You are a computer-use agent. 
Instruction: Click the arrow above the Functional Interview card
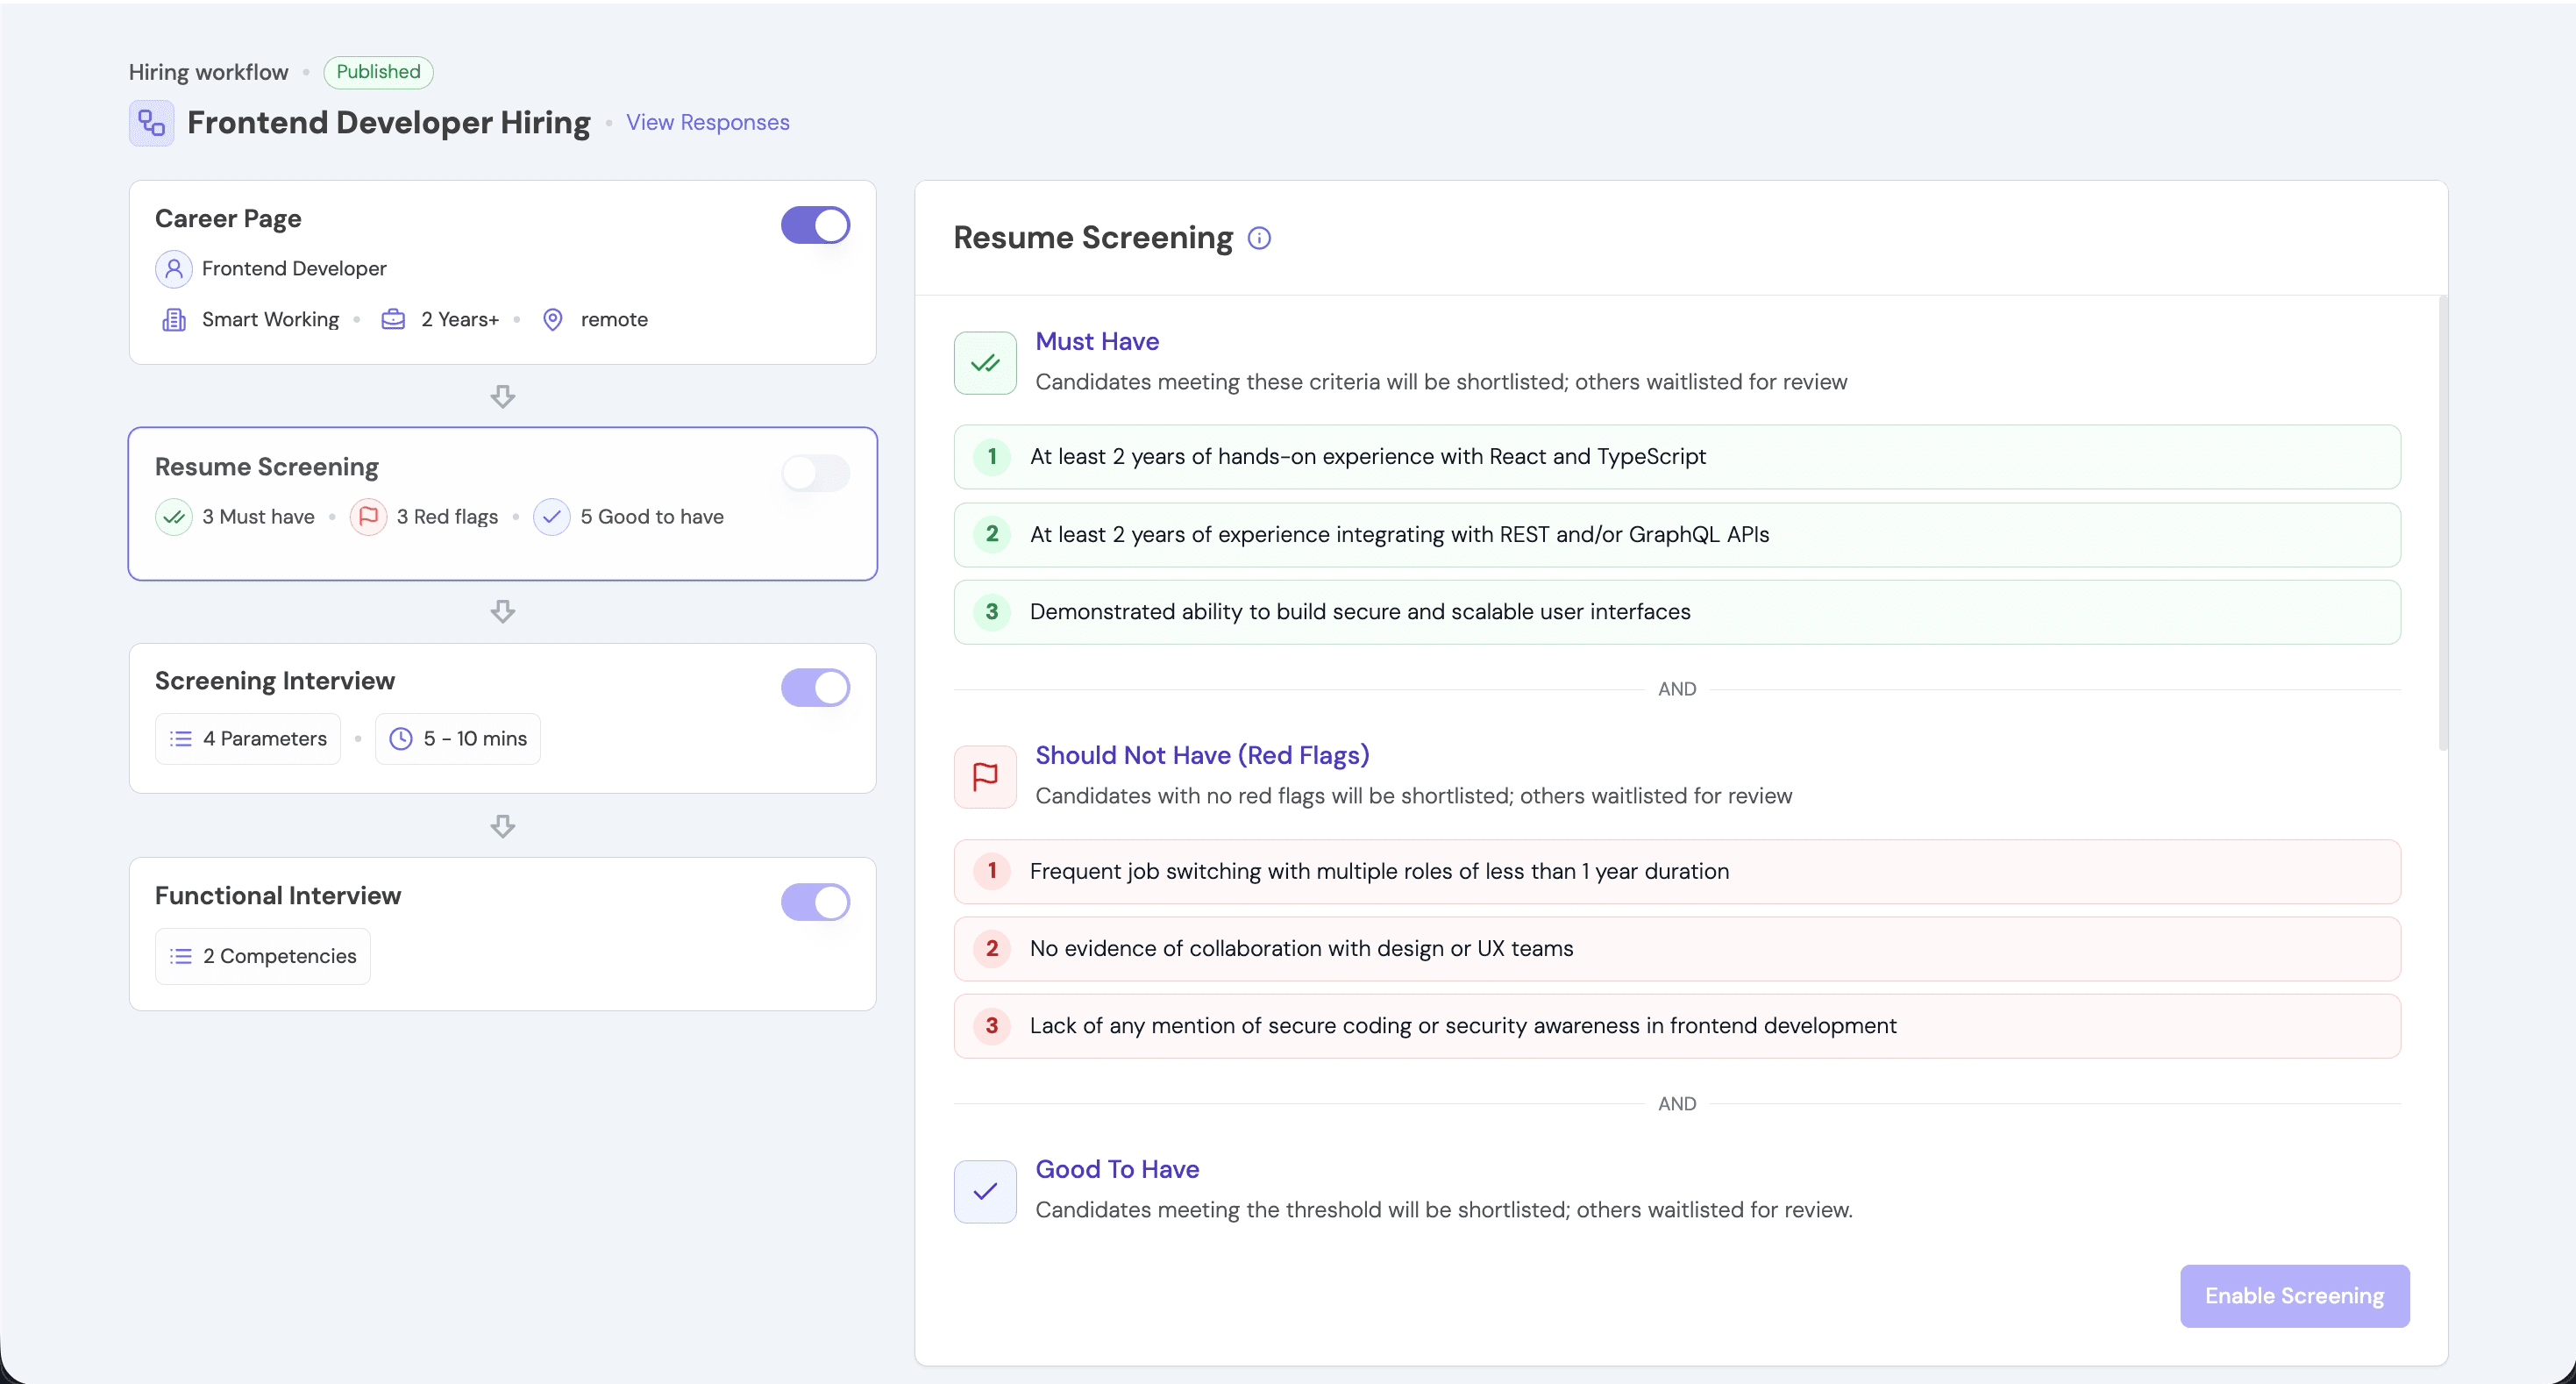click(503, 825)
